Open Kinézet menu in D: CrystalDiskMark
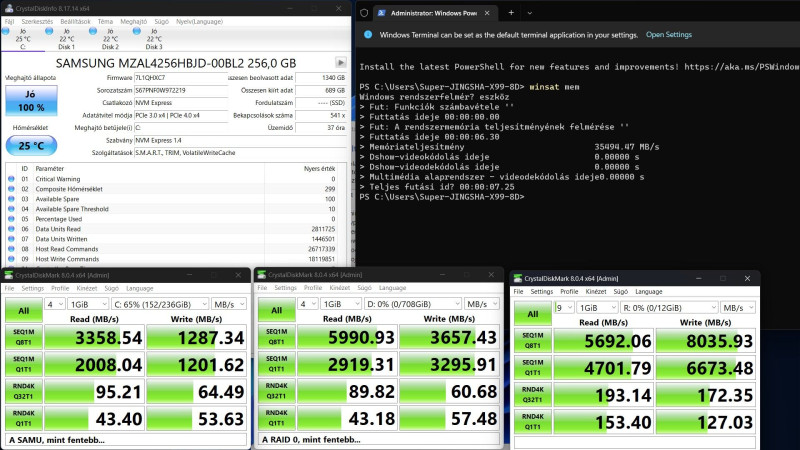800x450 pixels. click(339, 288)
